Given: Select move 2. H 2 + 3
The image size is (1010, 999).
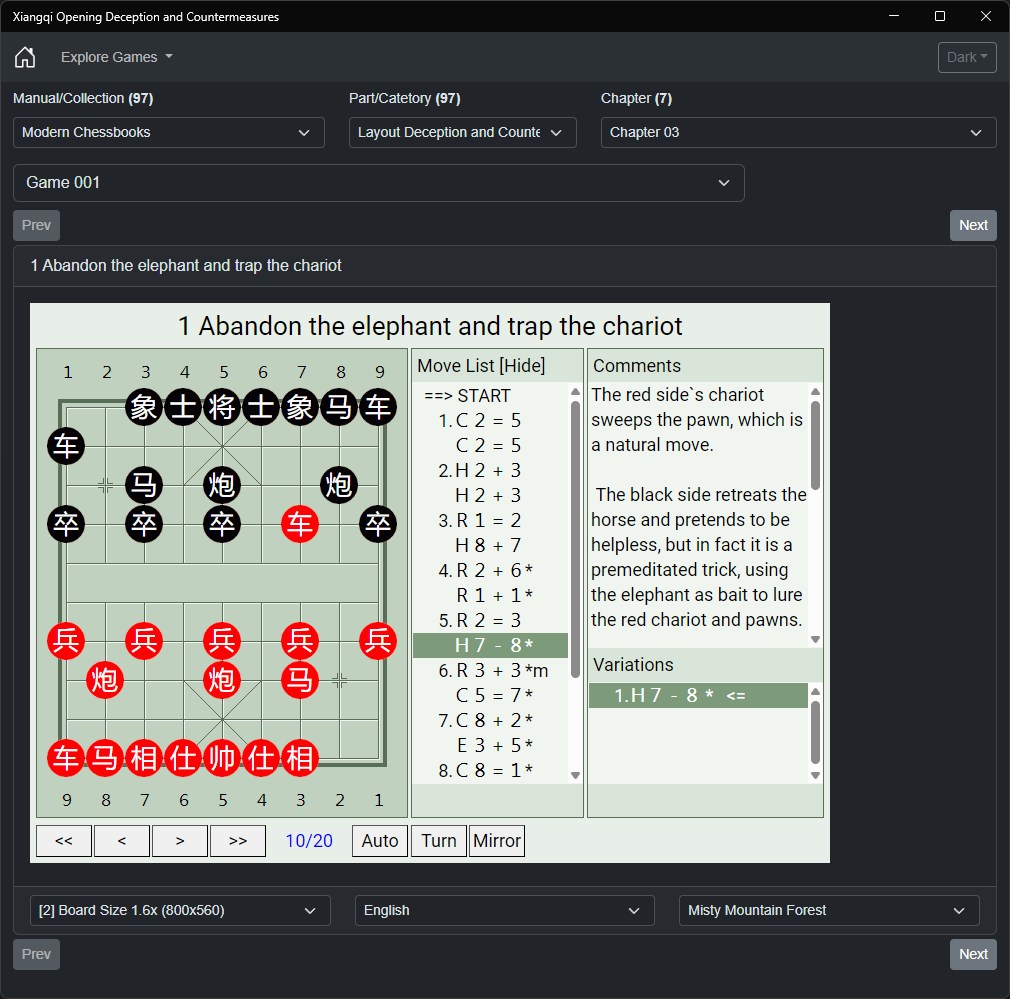Looking at the screenshot, I should coord(490,471).
